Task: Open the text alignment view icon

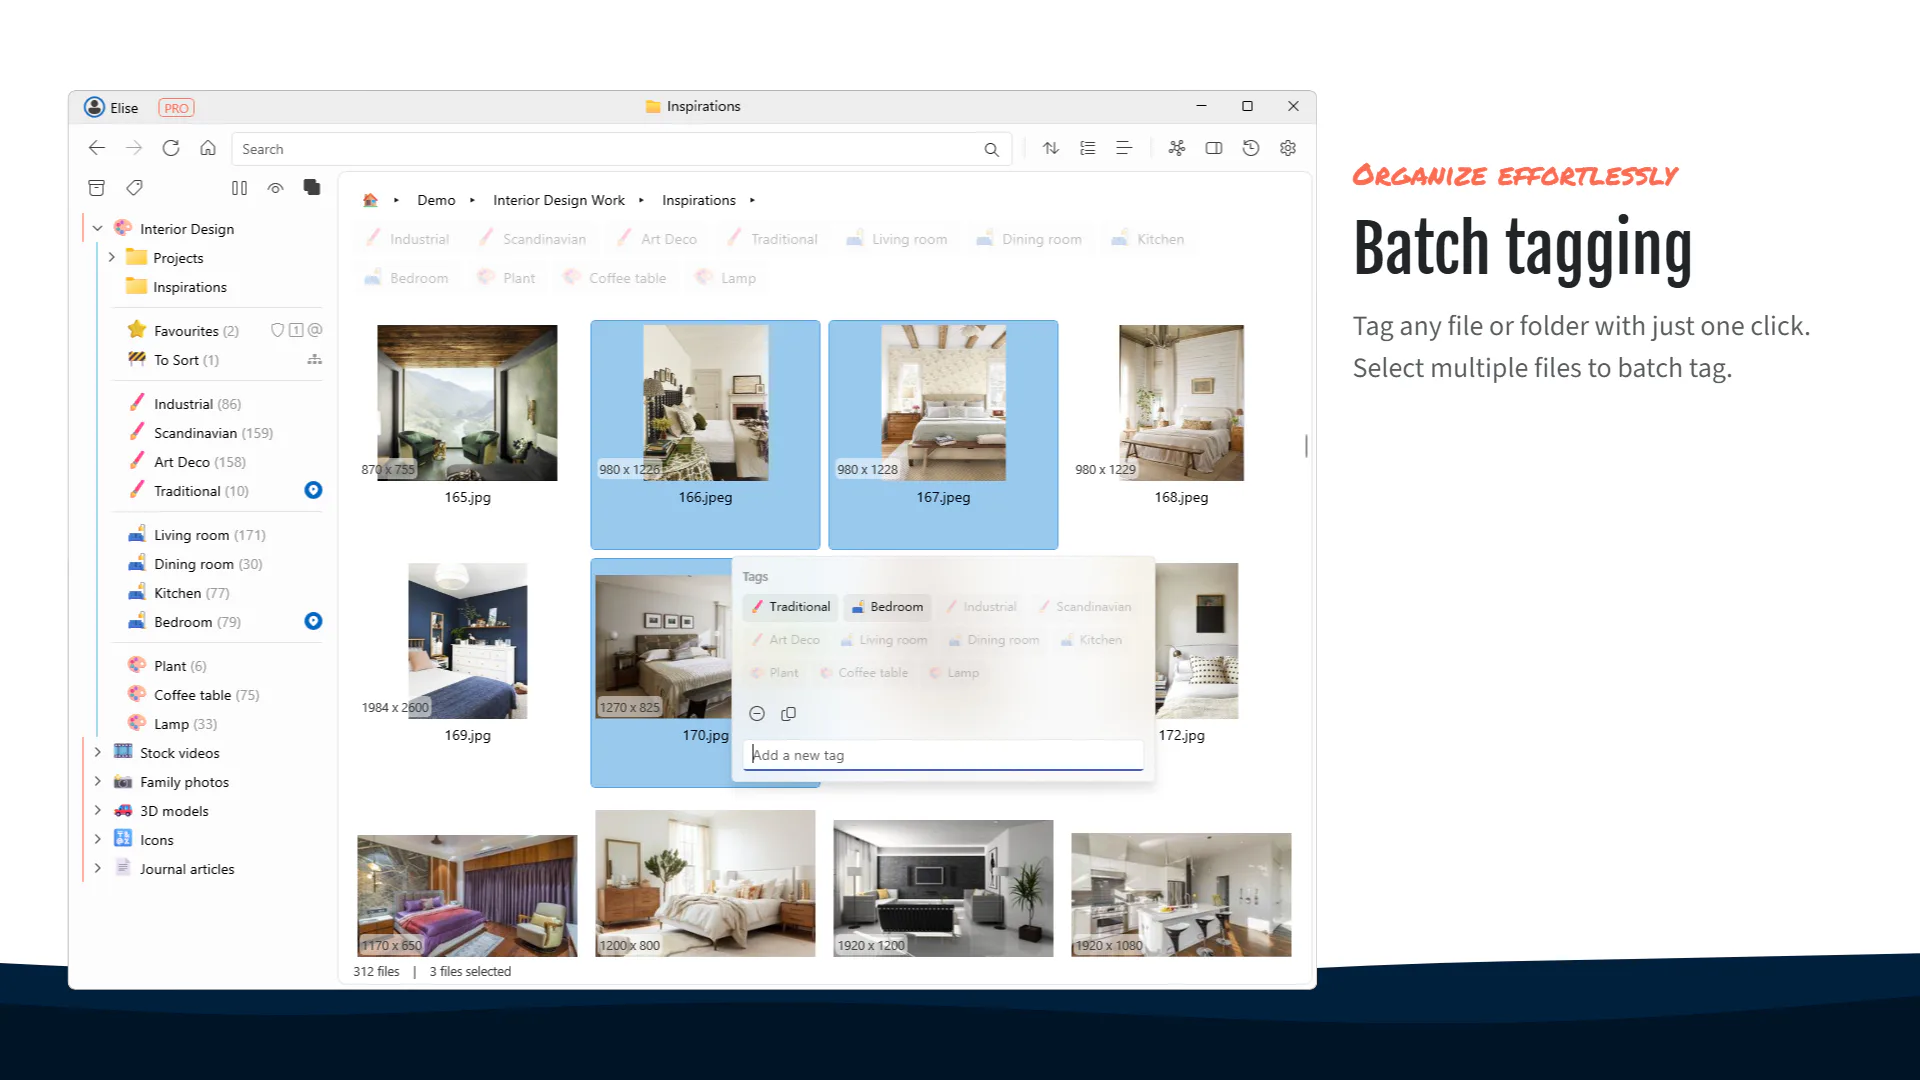Action: pos(1124,148)
